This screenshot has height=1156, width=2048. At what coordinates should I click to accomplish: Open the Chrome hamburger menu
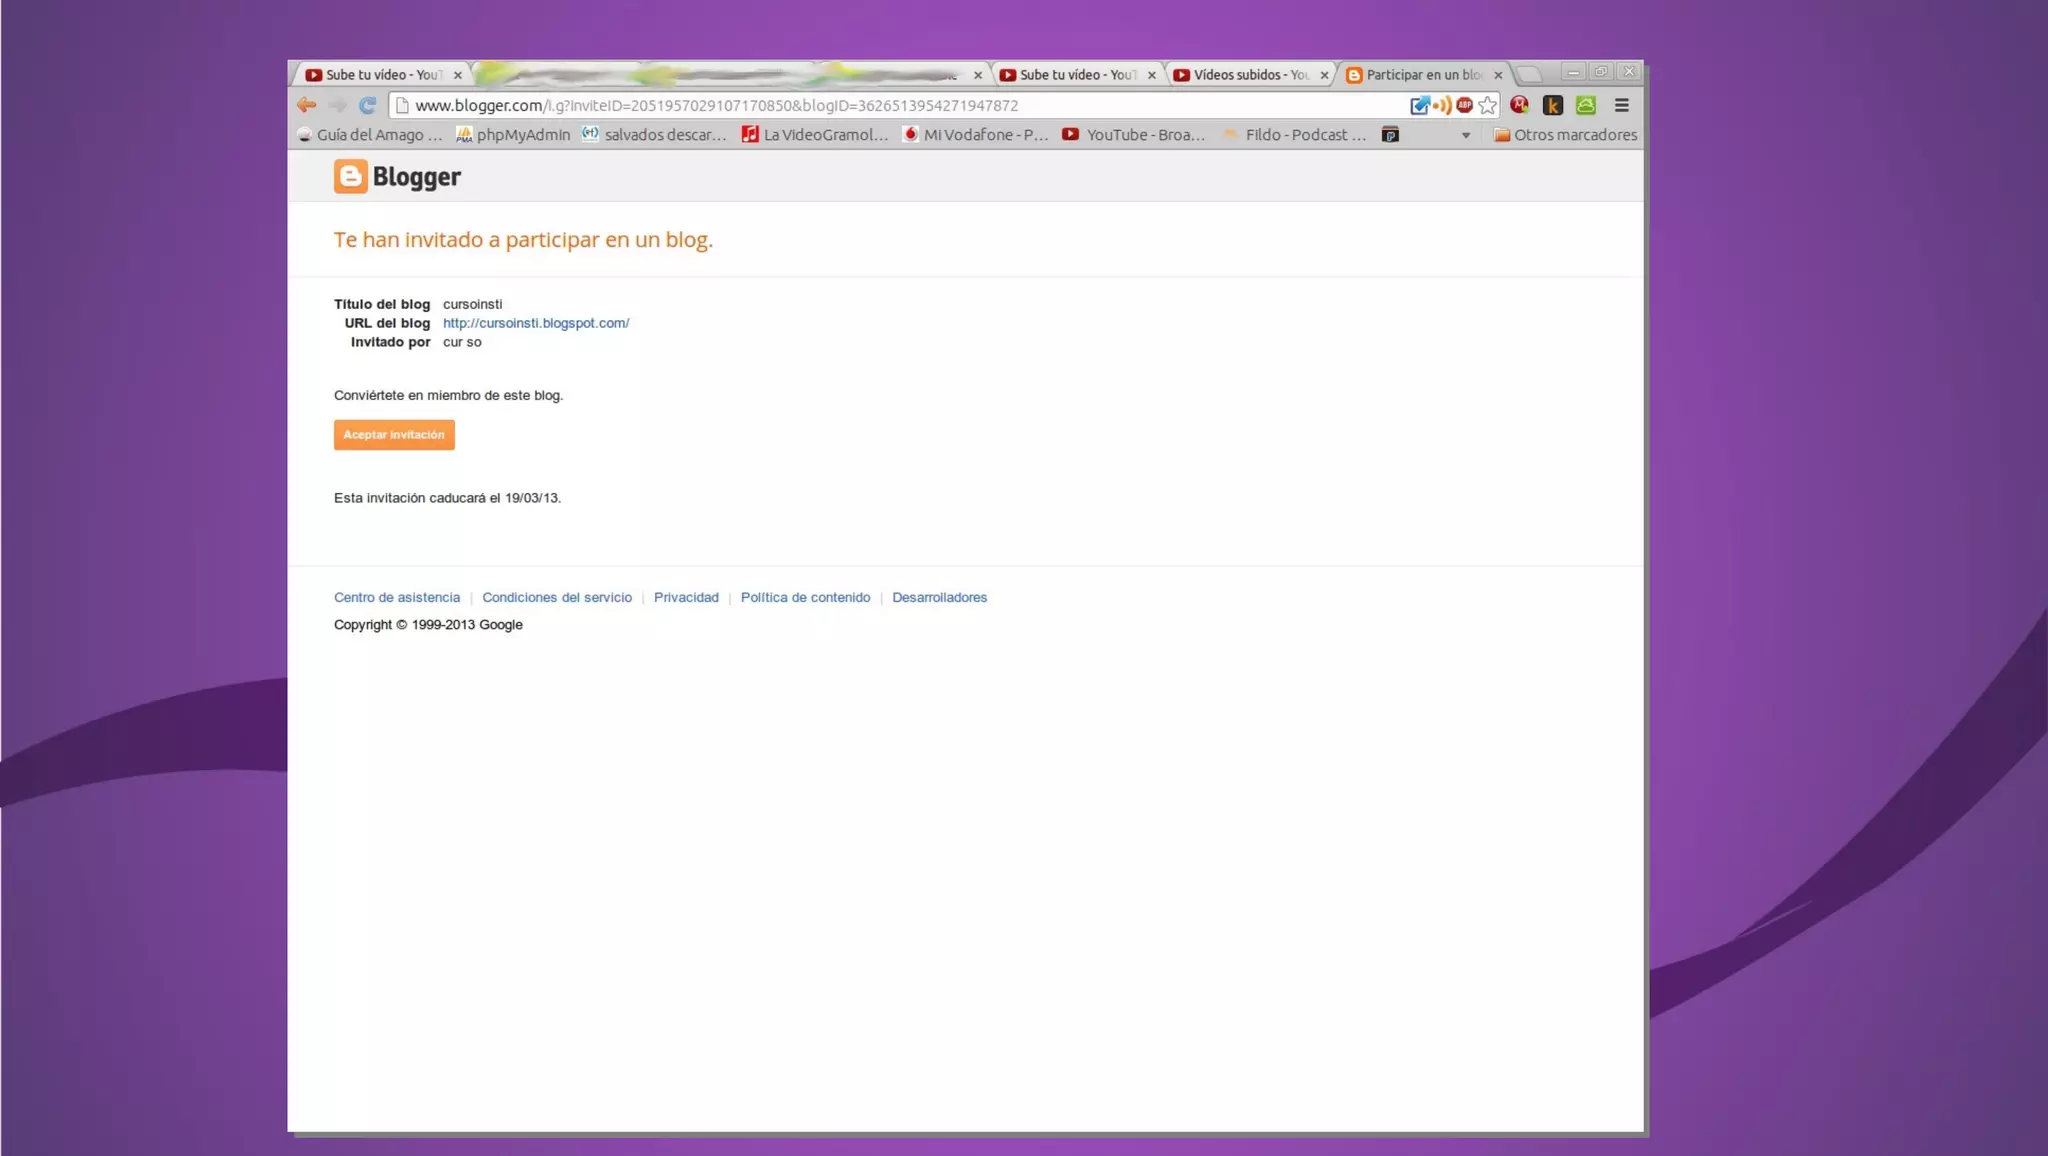pyautogui.click(x=1622, y=105)
